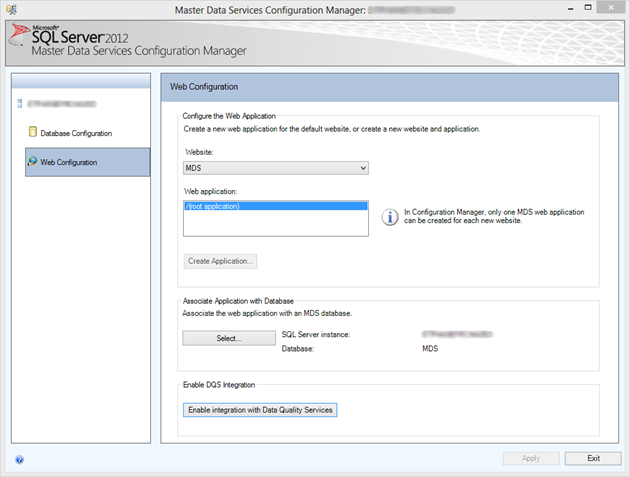This screenshot has height=477, width=630.
Task: Select the /(root application) list entry
Action: (x=276, y=206)
